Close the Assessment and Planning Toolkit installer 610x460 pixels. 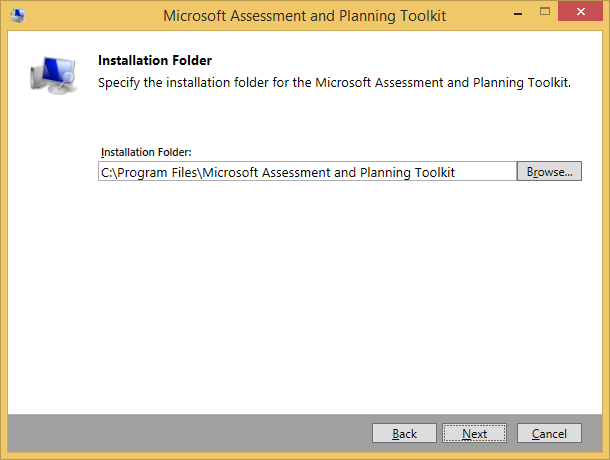pyautogui.click(x=583, y=14)
